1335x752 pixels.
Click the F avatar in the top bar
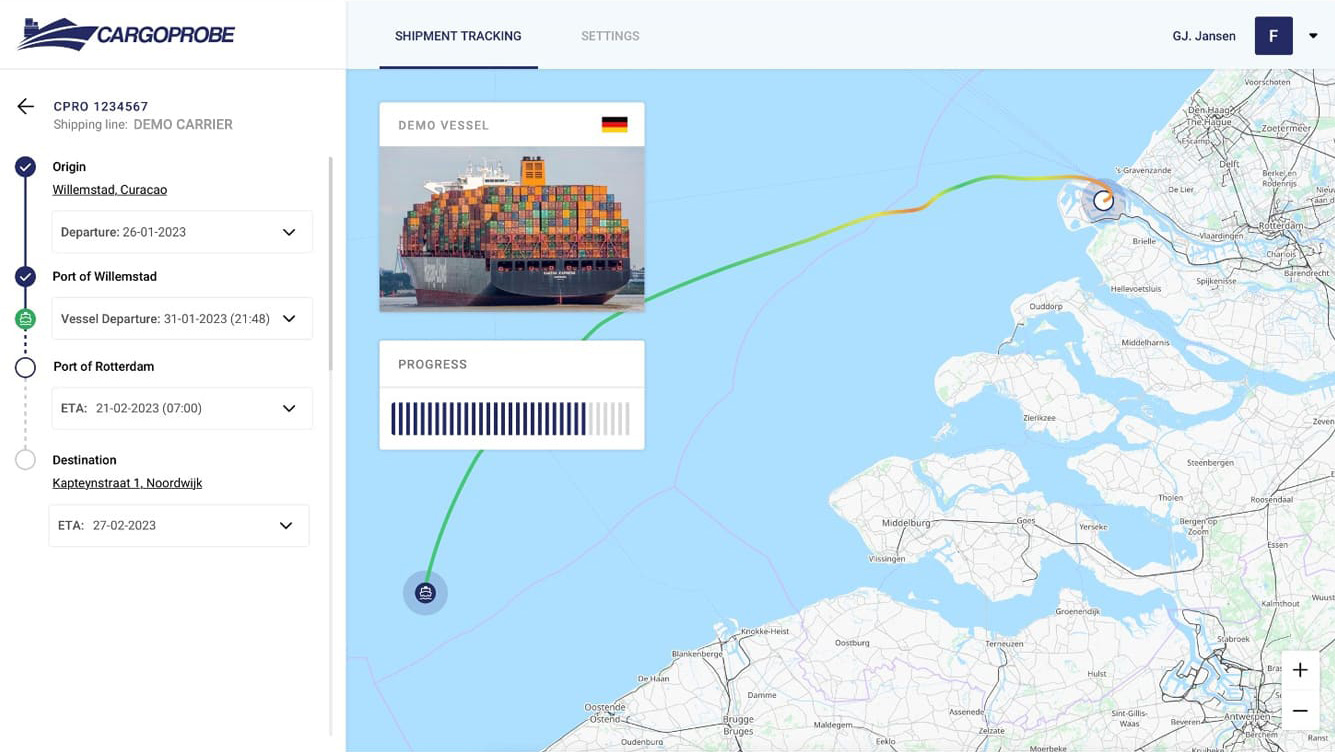click(x=1273, y=35)
